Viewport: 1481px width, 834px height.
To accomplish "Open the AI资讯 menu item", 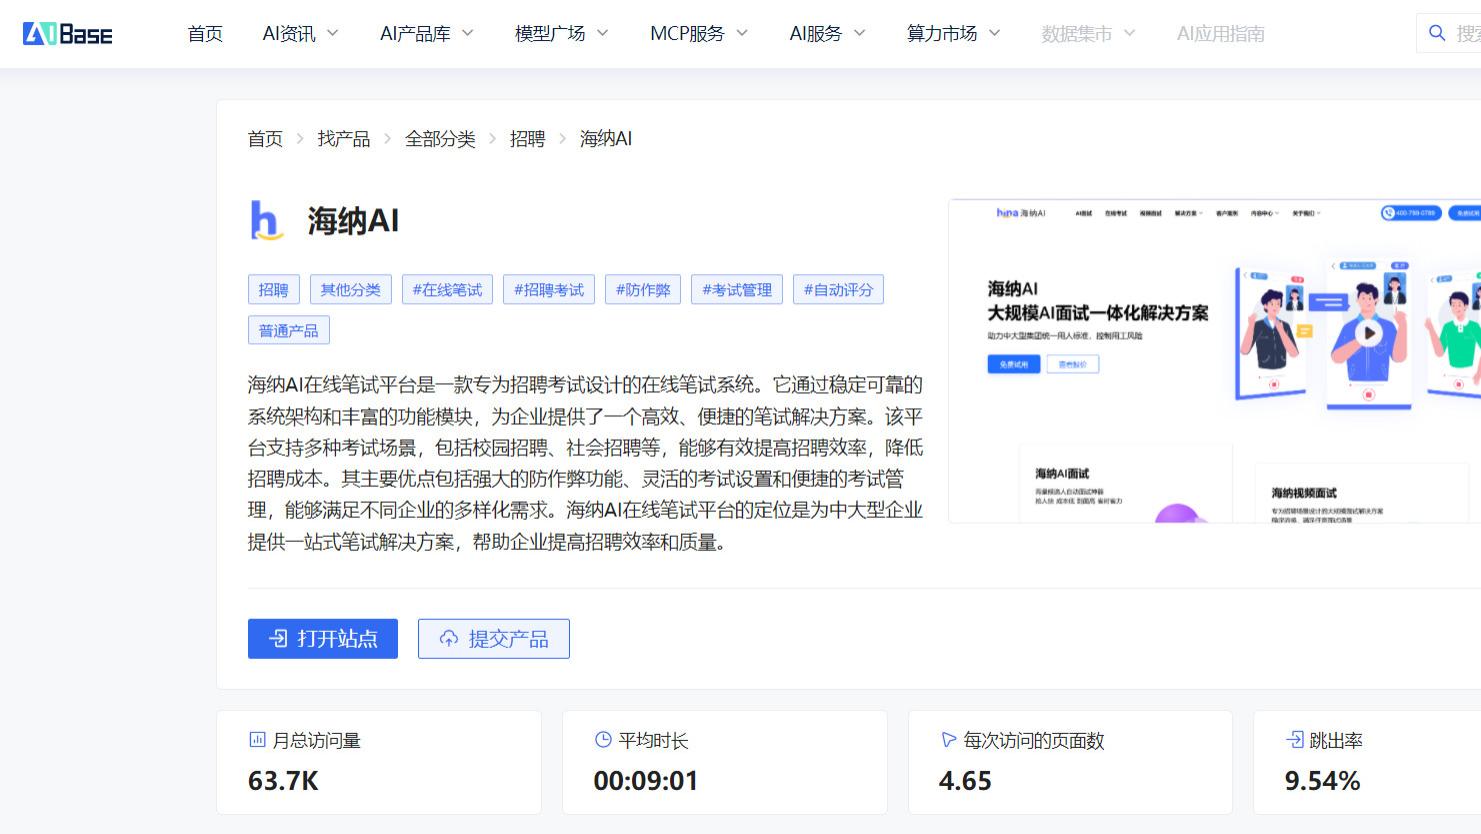I will (289, 34).
